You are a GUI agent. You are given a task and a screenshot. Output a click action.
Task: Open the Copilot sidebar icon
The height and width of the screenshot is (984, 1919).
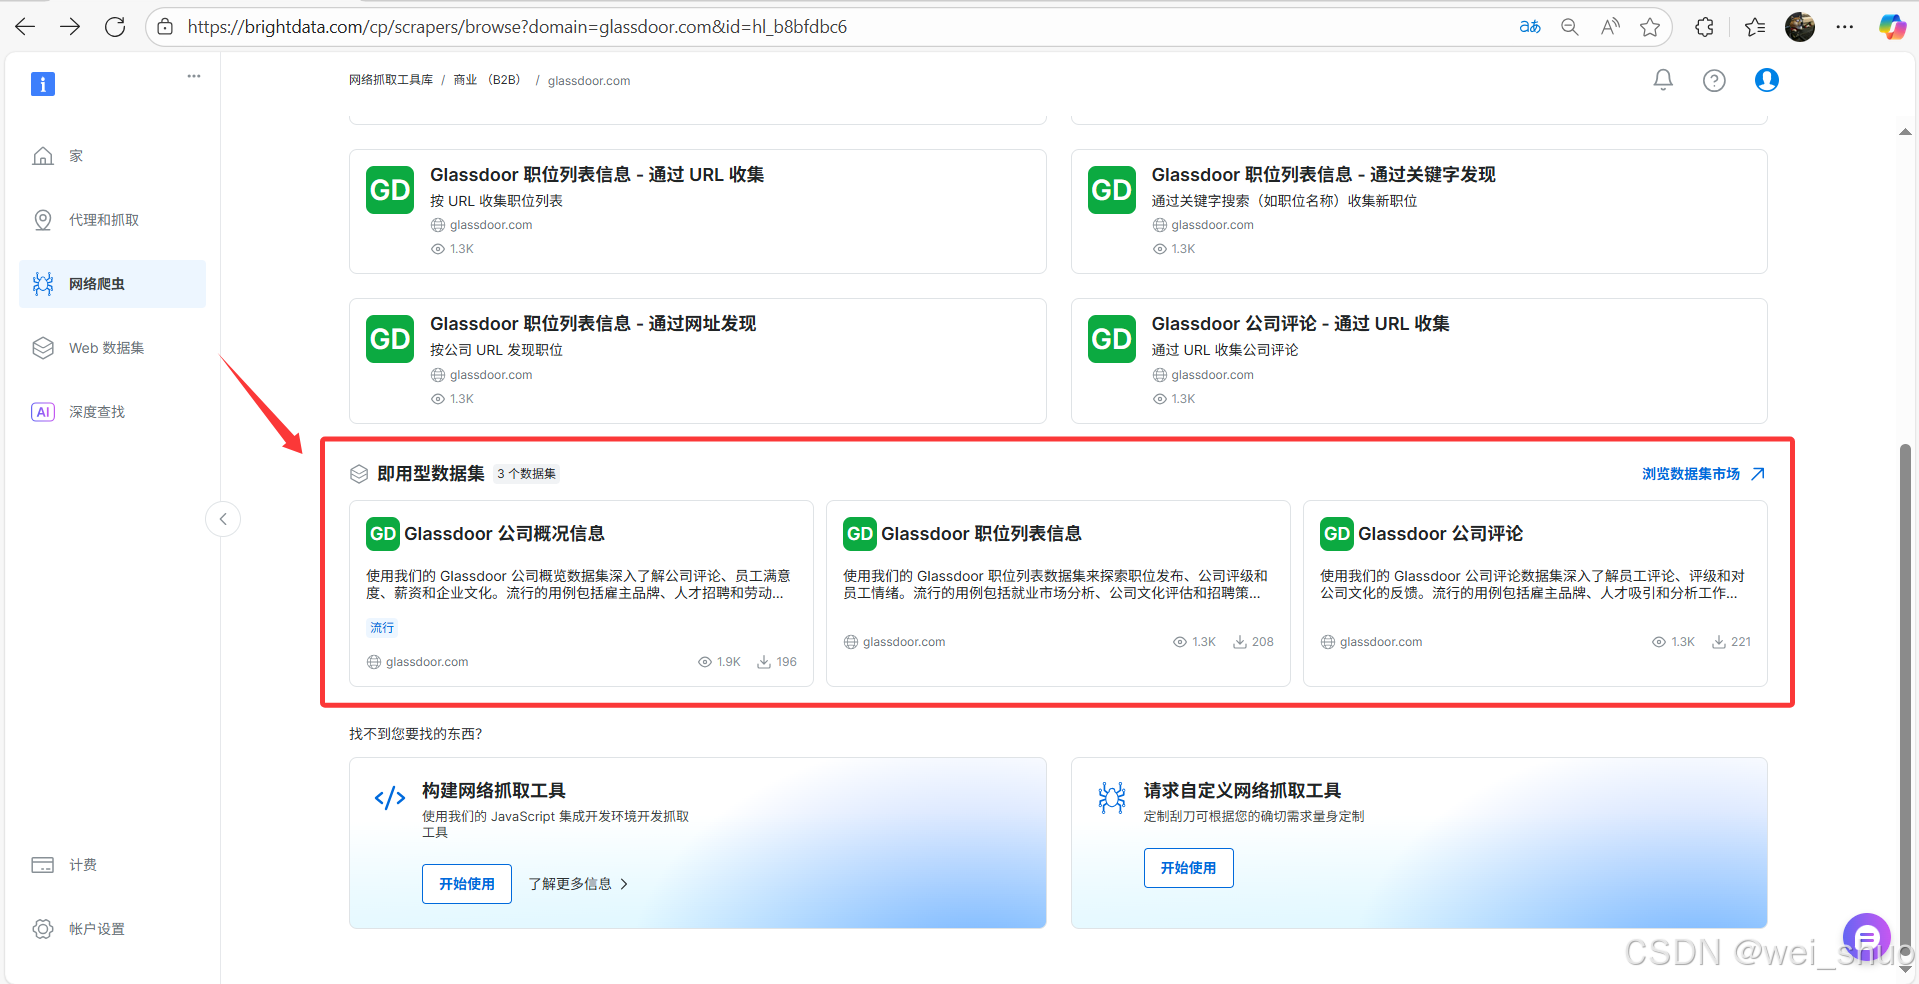(x=1892, y=27)
